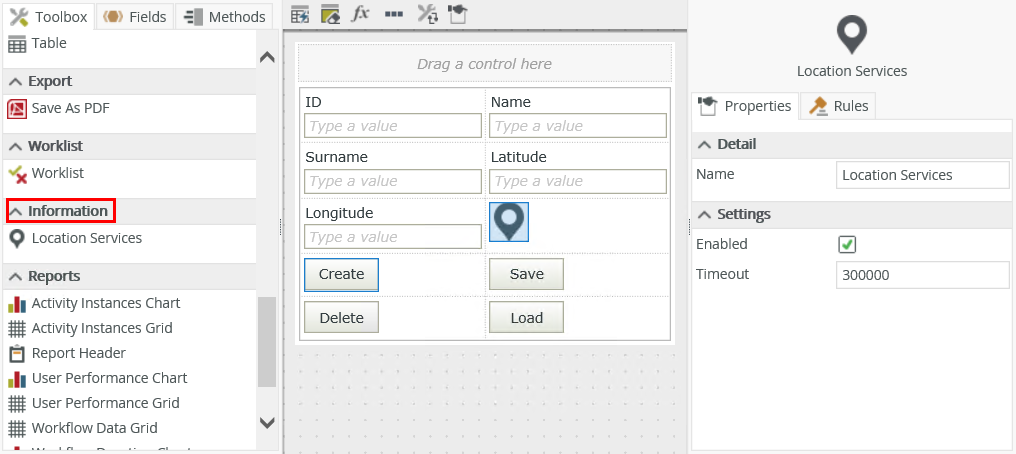Click the ID text box

(393, 126)
